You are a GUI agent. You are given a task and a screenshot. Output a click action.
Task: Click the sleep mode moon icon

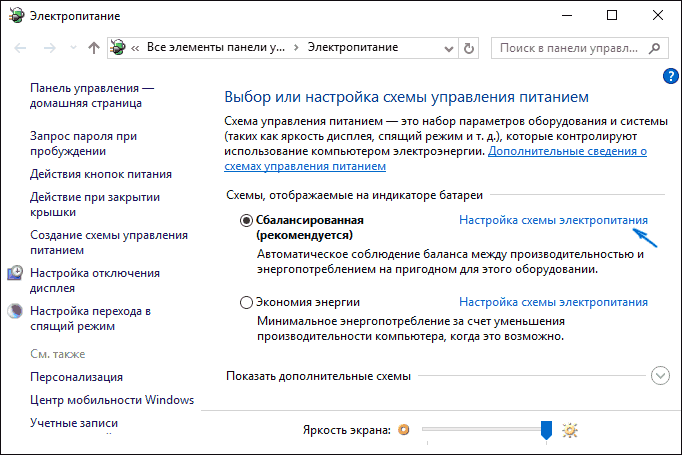(x=15, y=311)
